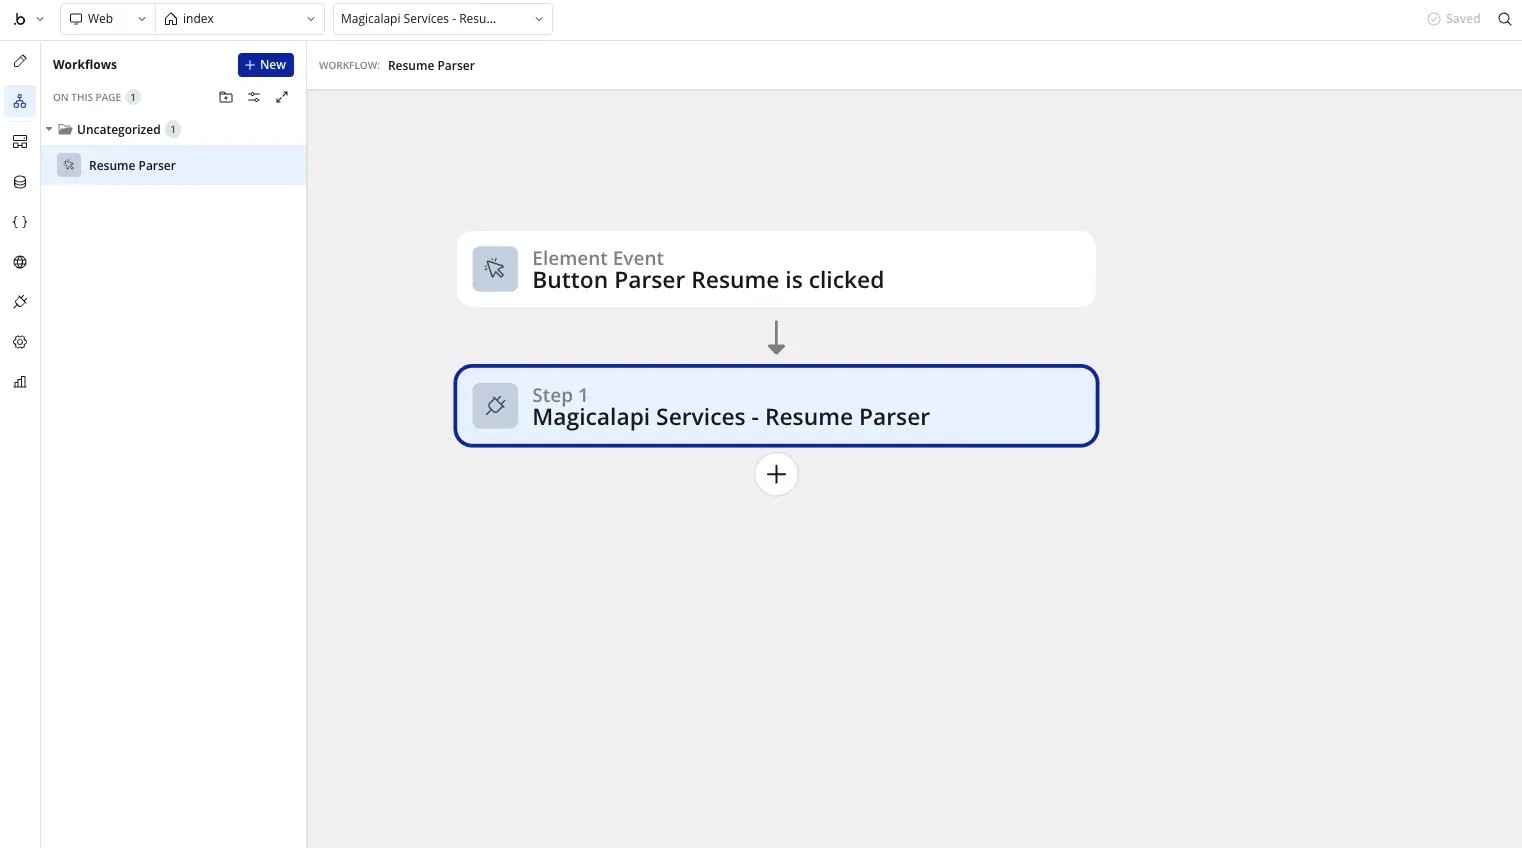Click the Resume Parser workflow title field
This screenshot has height=848, width=1522.
431,66
